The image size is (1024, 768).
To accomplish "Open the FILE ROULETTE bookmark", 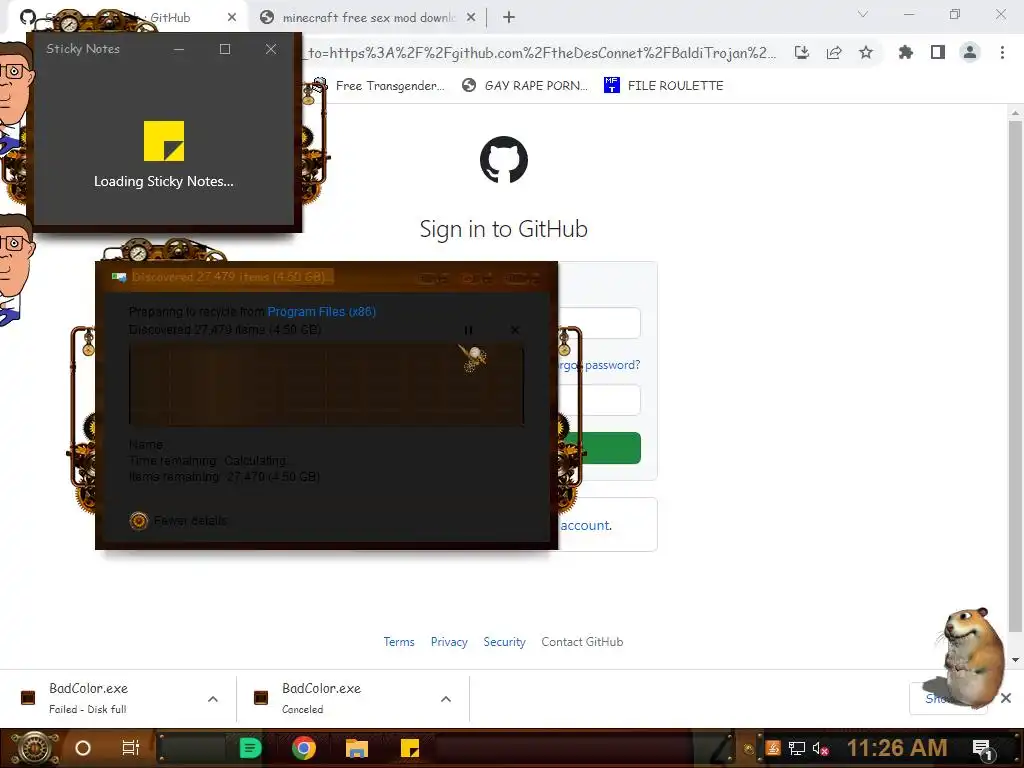I will (x=664, y=85).
